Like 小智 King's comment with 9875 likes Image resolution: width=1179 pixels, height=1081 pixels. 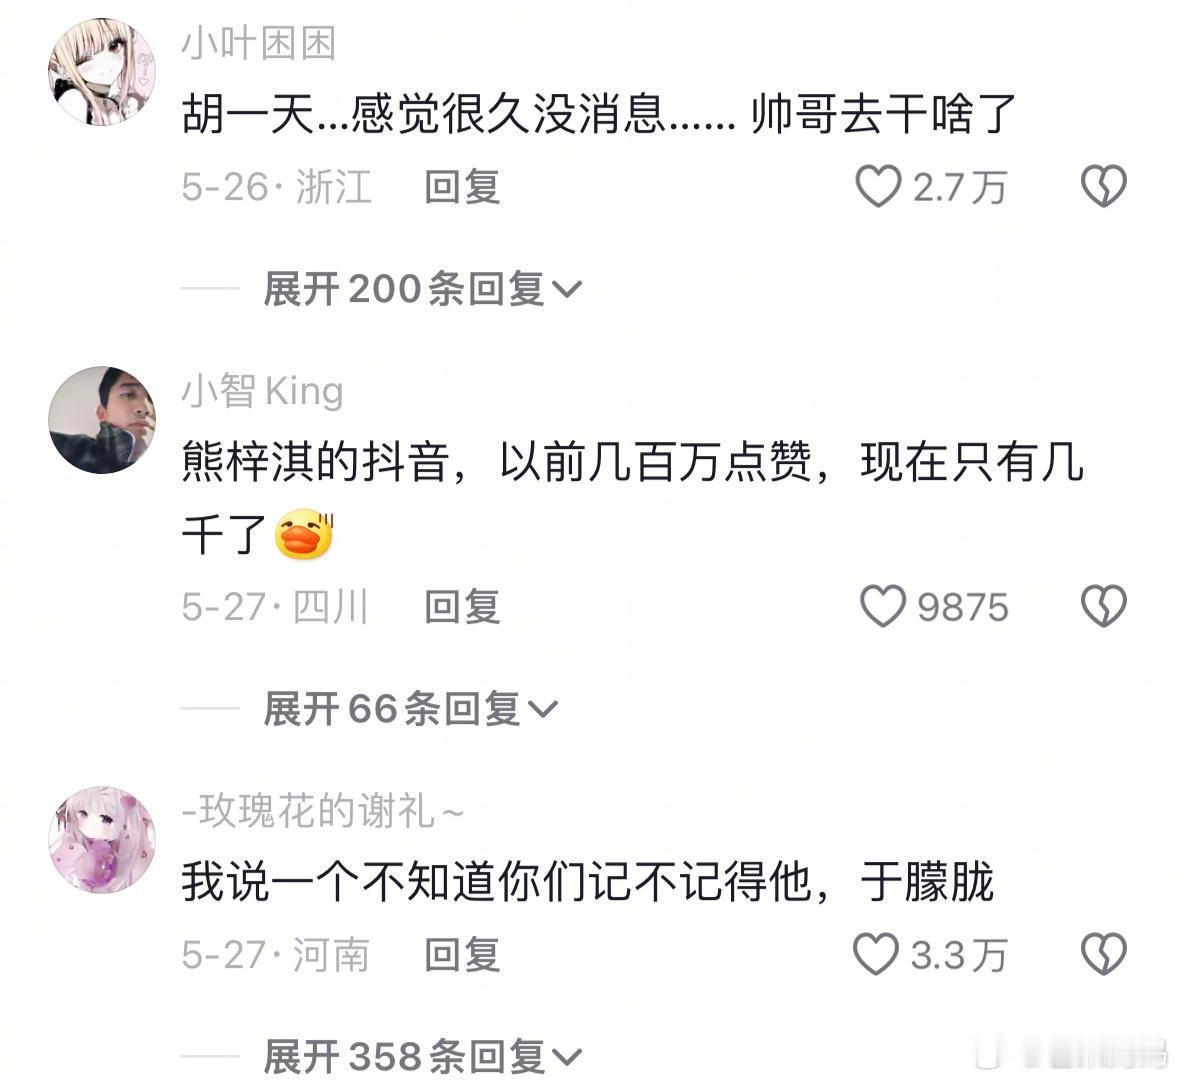point(883,606)
